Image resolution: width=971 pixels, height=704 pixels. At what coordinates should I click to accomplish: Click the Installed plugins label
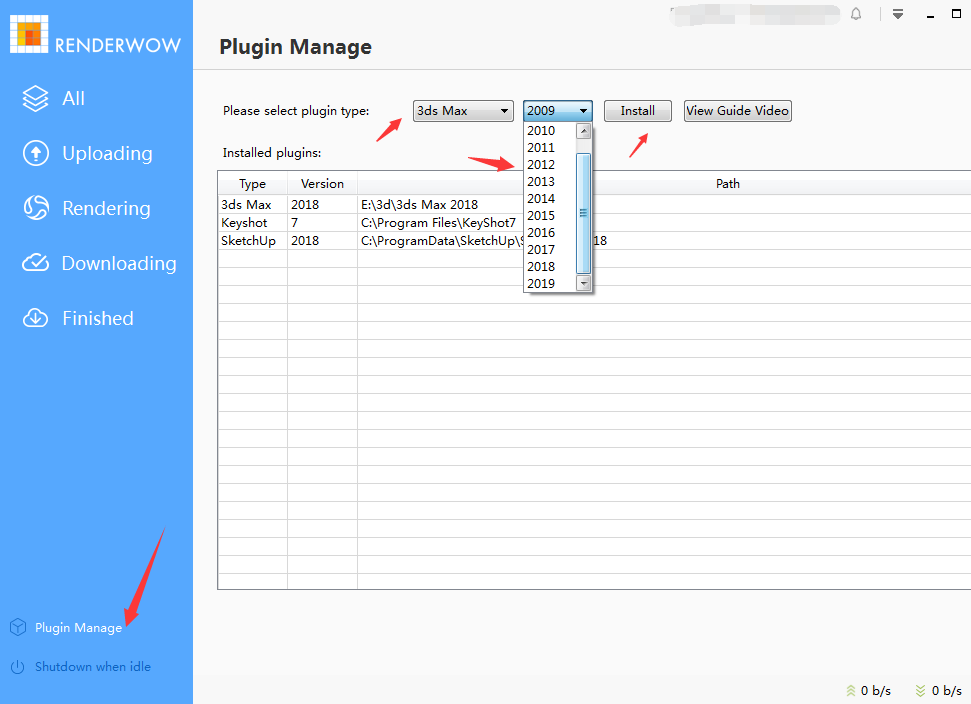point(272,153)
